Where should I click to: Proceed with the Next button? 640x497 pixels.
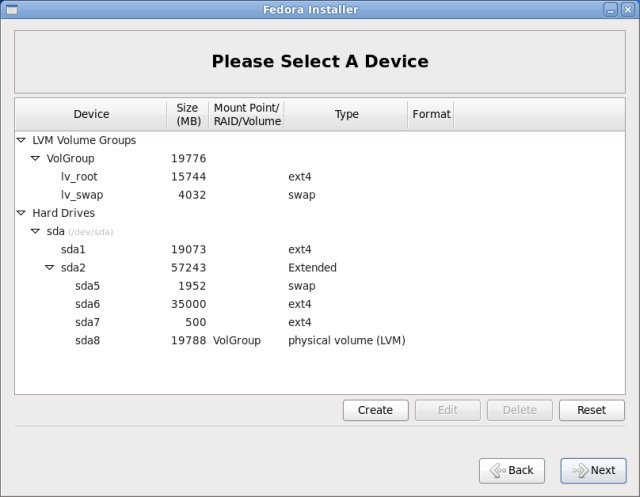tap(593, 470)
